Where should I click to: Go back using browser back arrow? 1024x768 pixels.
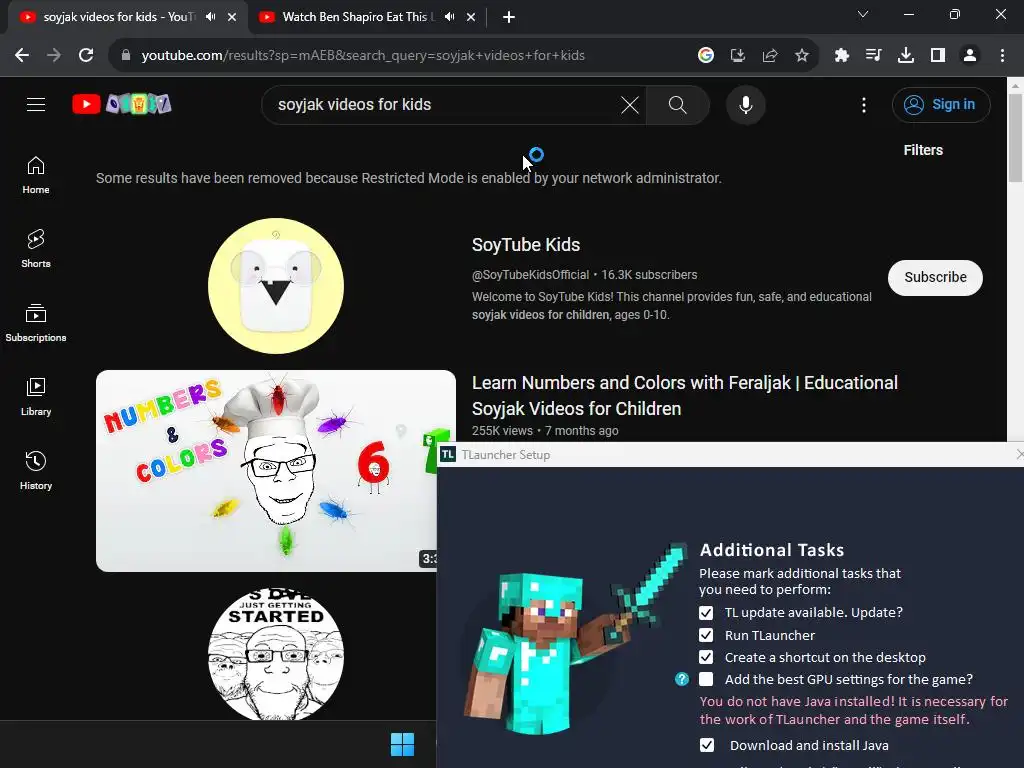[x=22, y=56]
